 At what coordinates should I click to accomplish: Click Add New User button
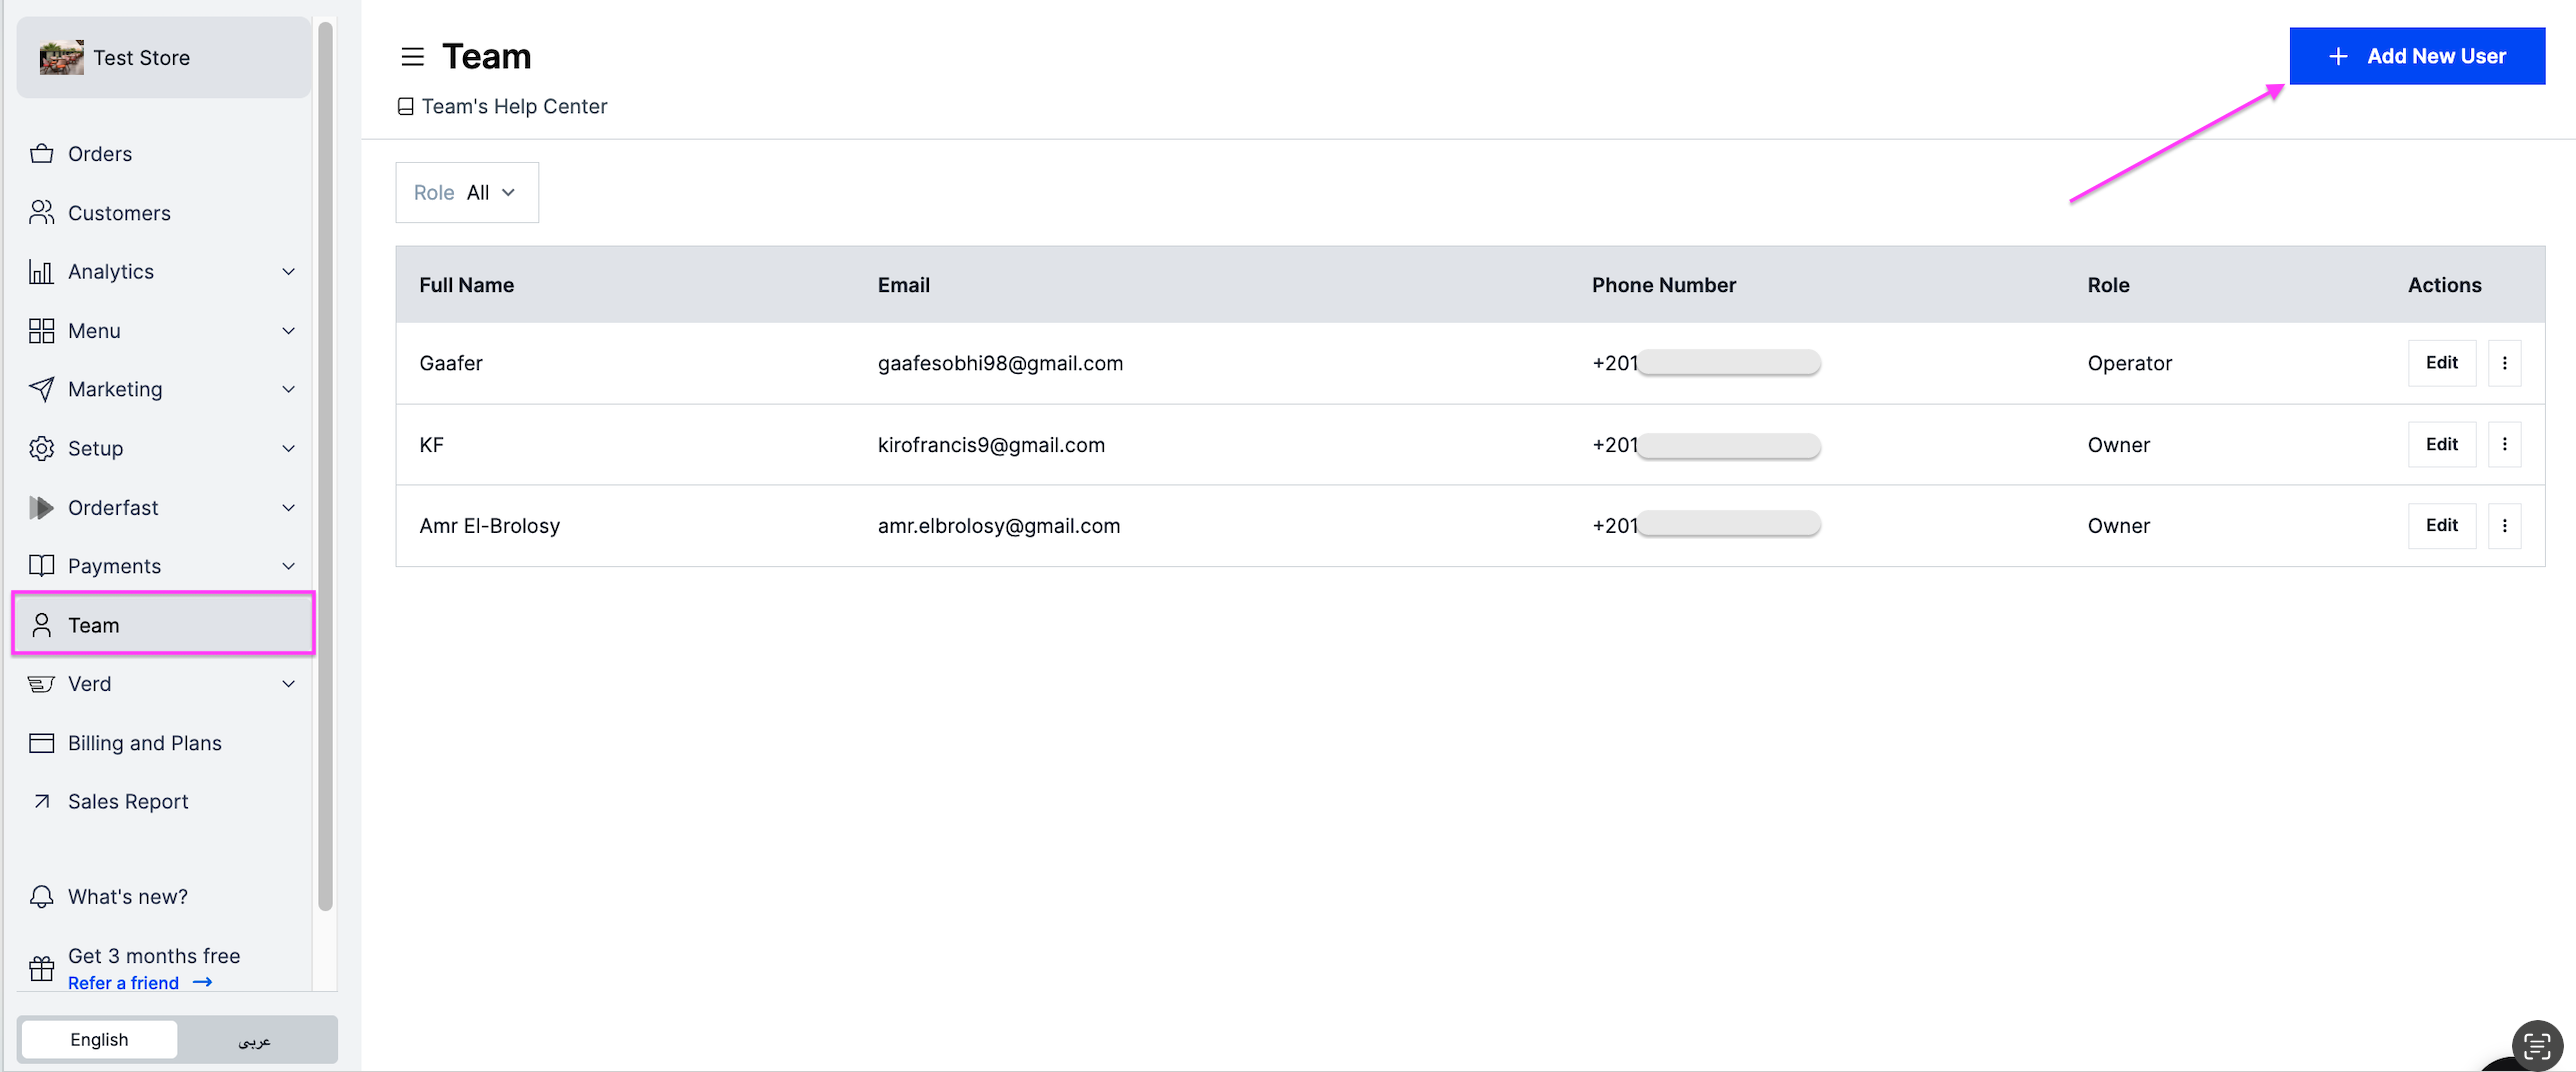click(2417, 57)
